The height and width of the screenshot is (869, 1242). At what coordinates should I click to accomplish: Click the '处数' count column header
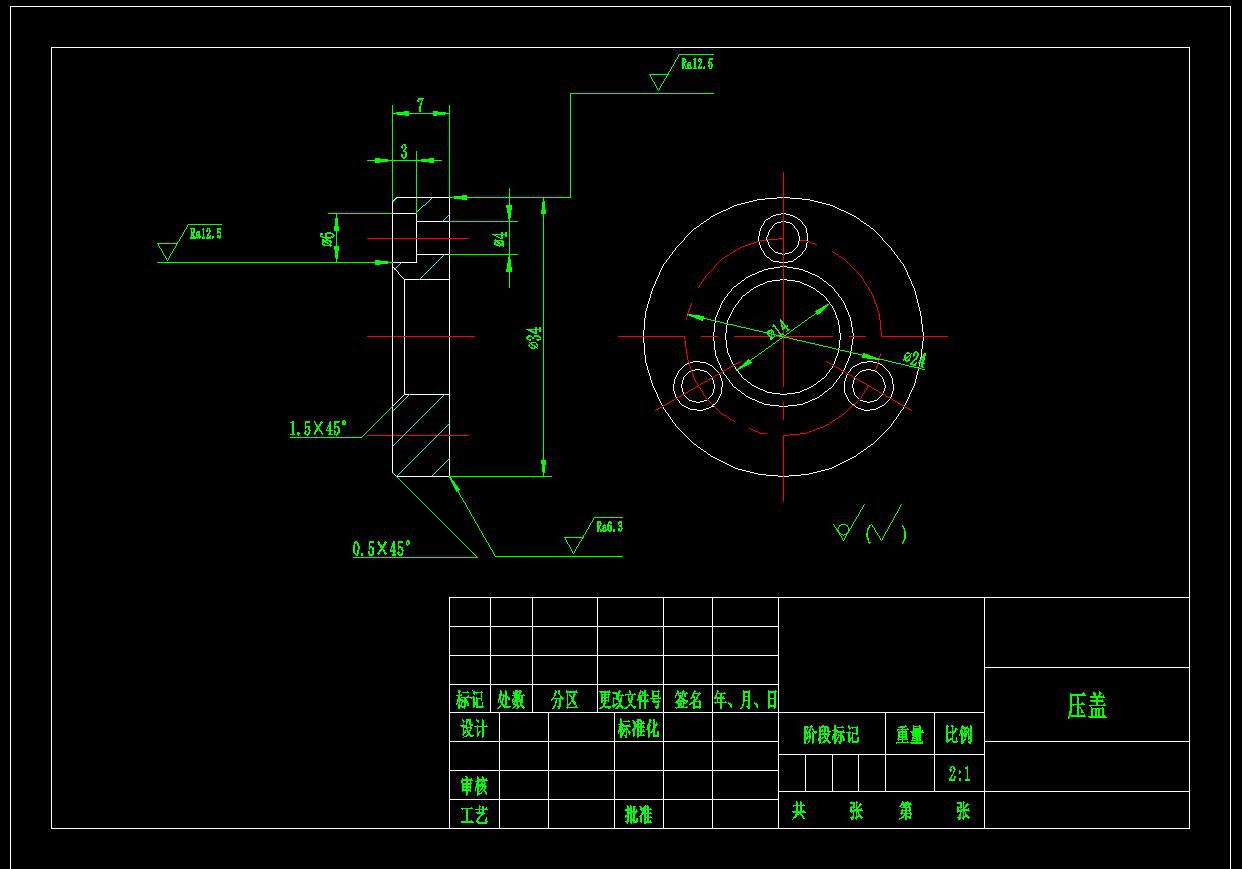coord(511,699)
